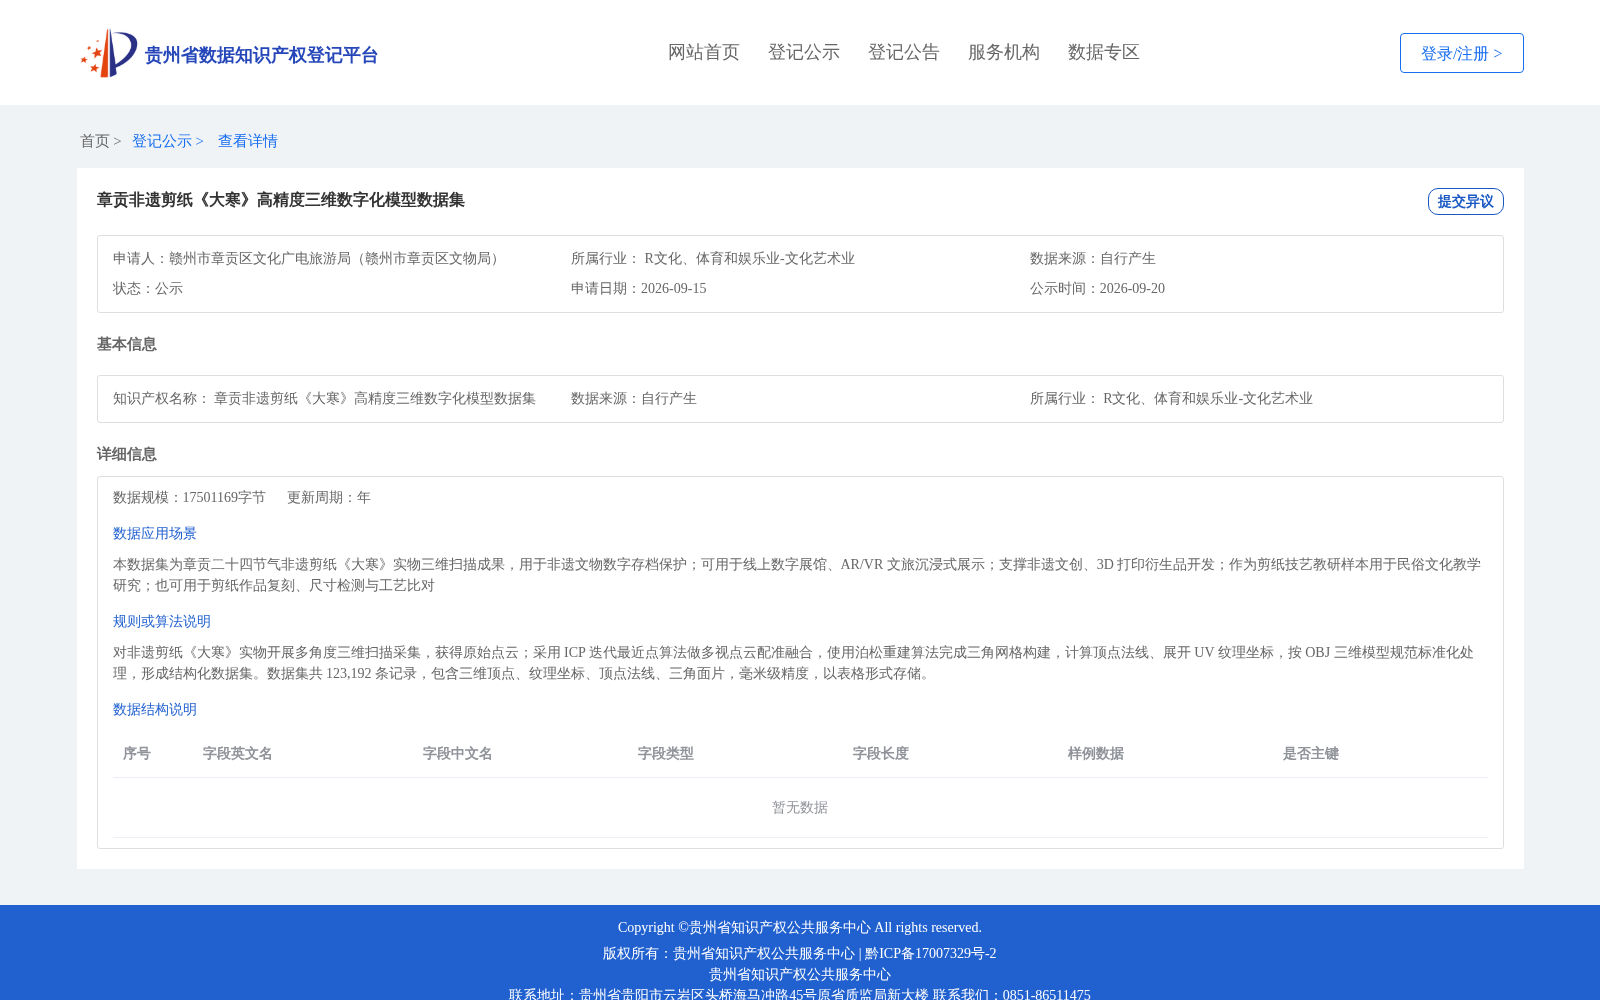Select 服务机构 in the top navigation
The image size is (1600, 1000).
(1004, 52)
